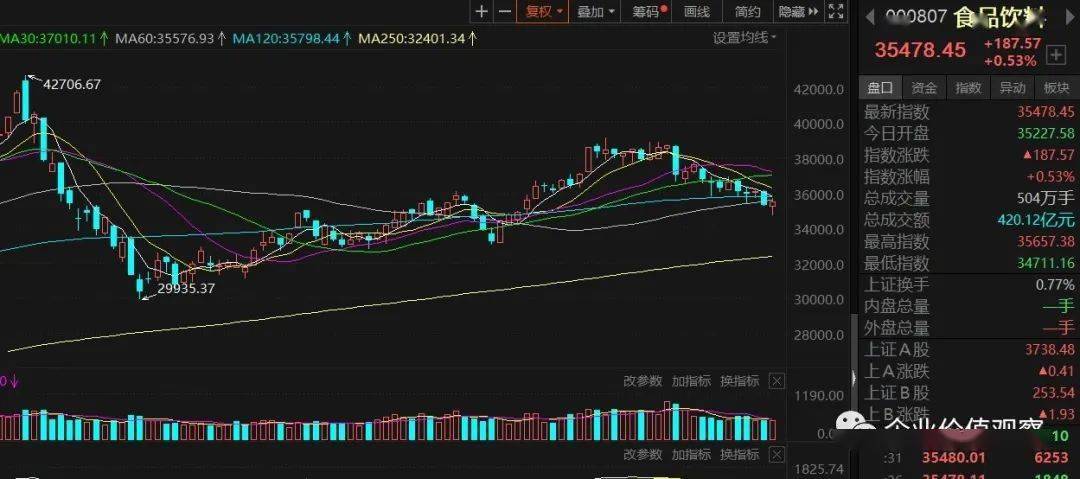This screenshot has height=479, width=1080.
Task: Click 换指标 in volume panel
Action: coord(740,381)
